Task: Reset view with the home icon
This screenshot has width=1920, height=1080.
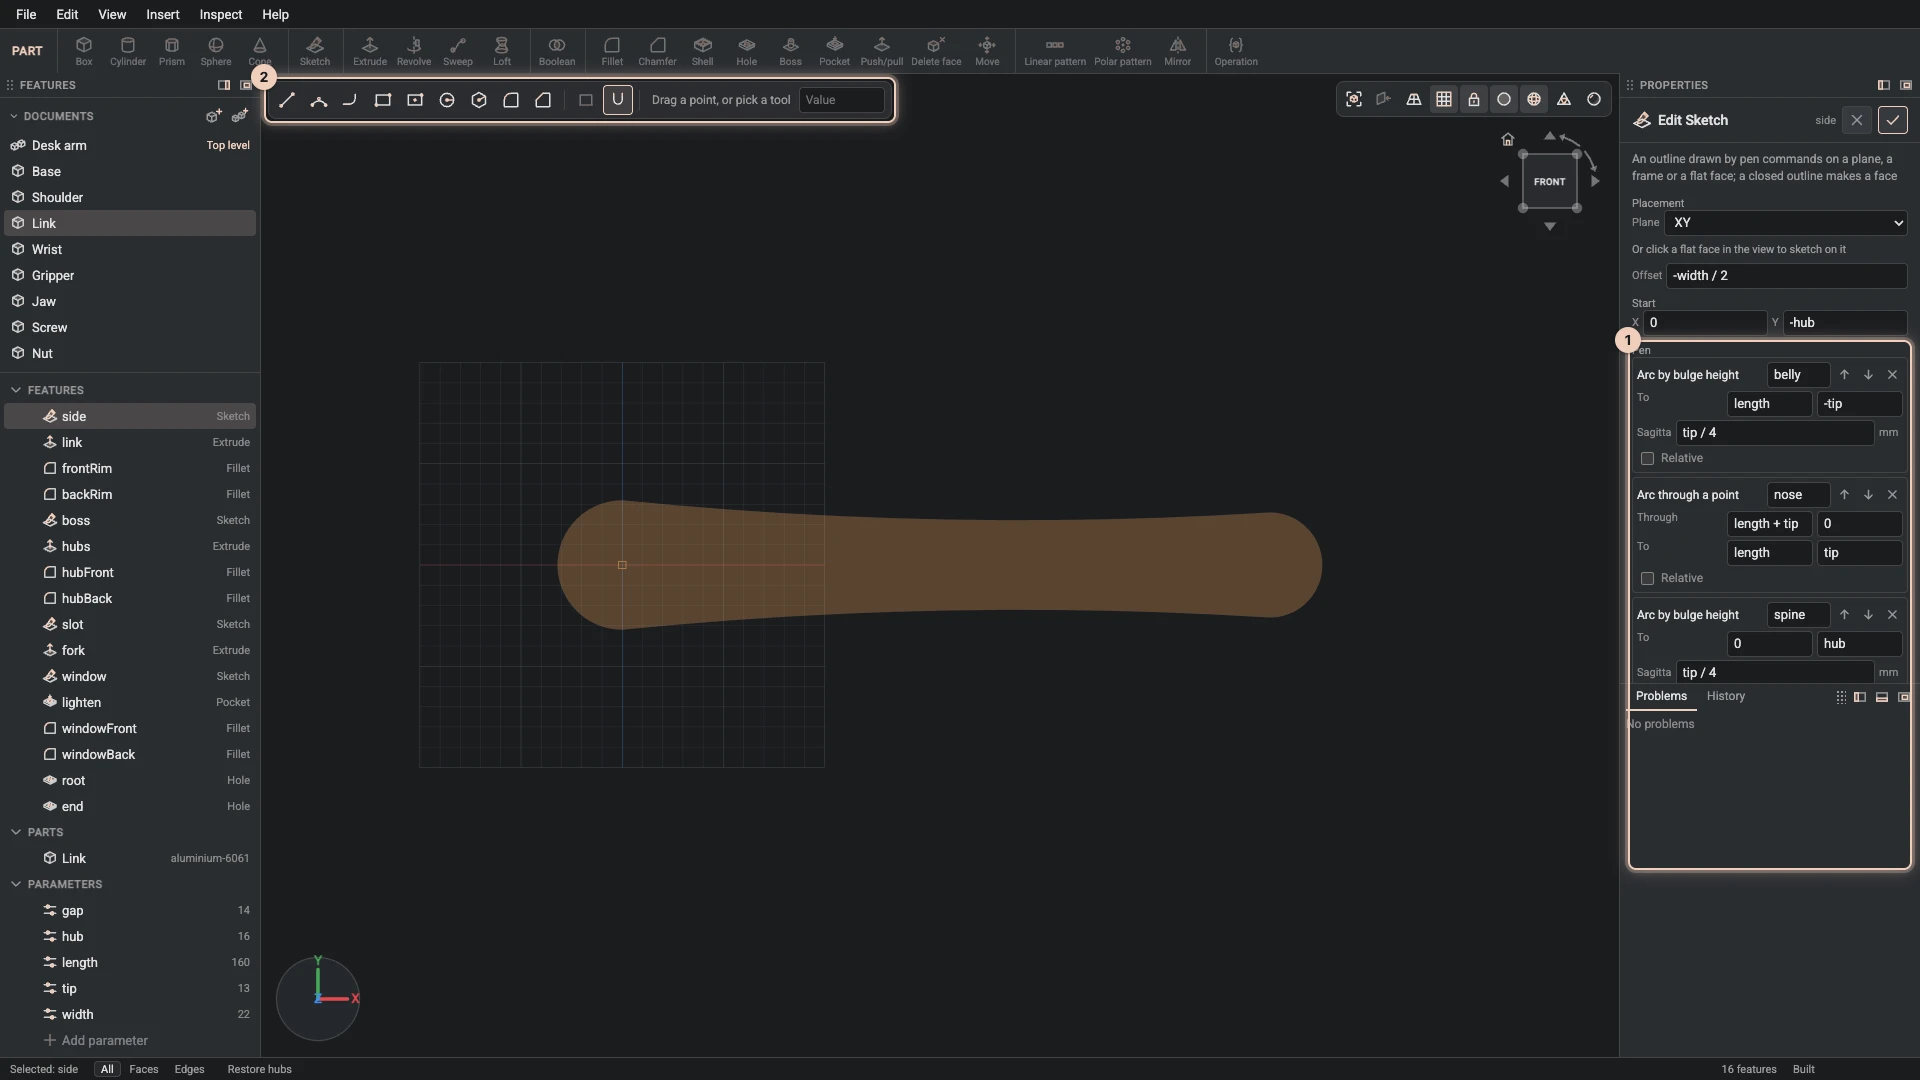Action: click(1508, 139)
